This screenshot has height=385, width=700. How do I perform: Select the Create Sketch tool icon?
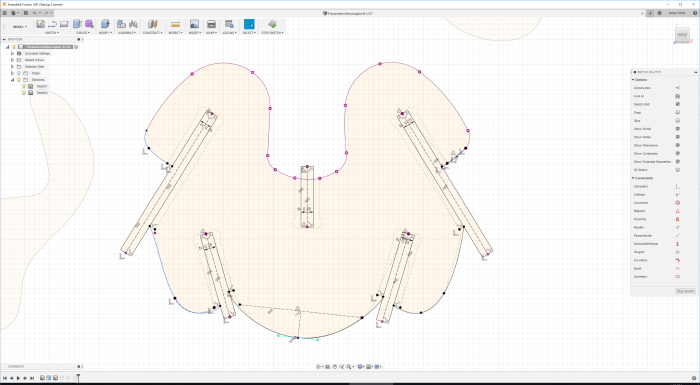(x=41, y=24)
